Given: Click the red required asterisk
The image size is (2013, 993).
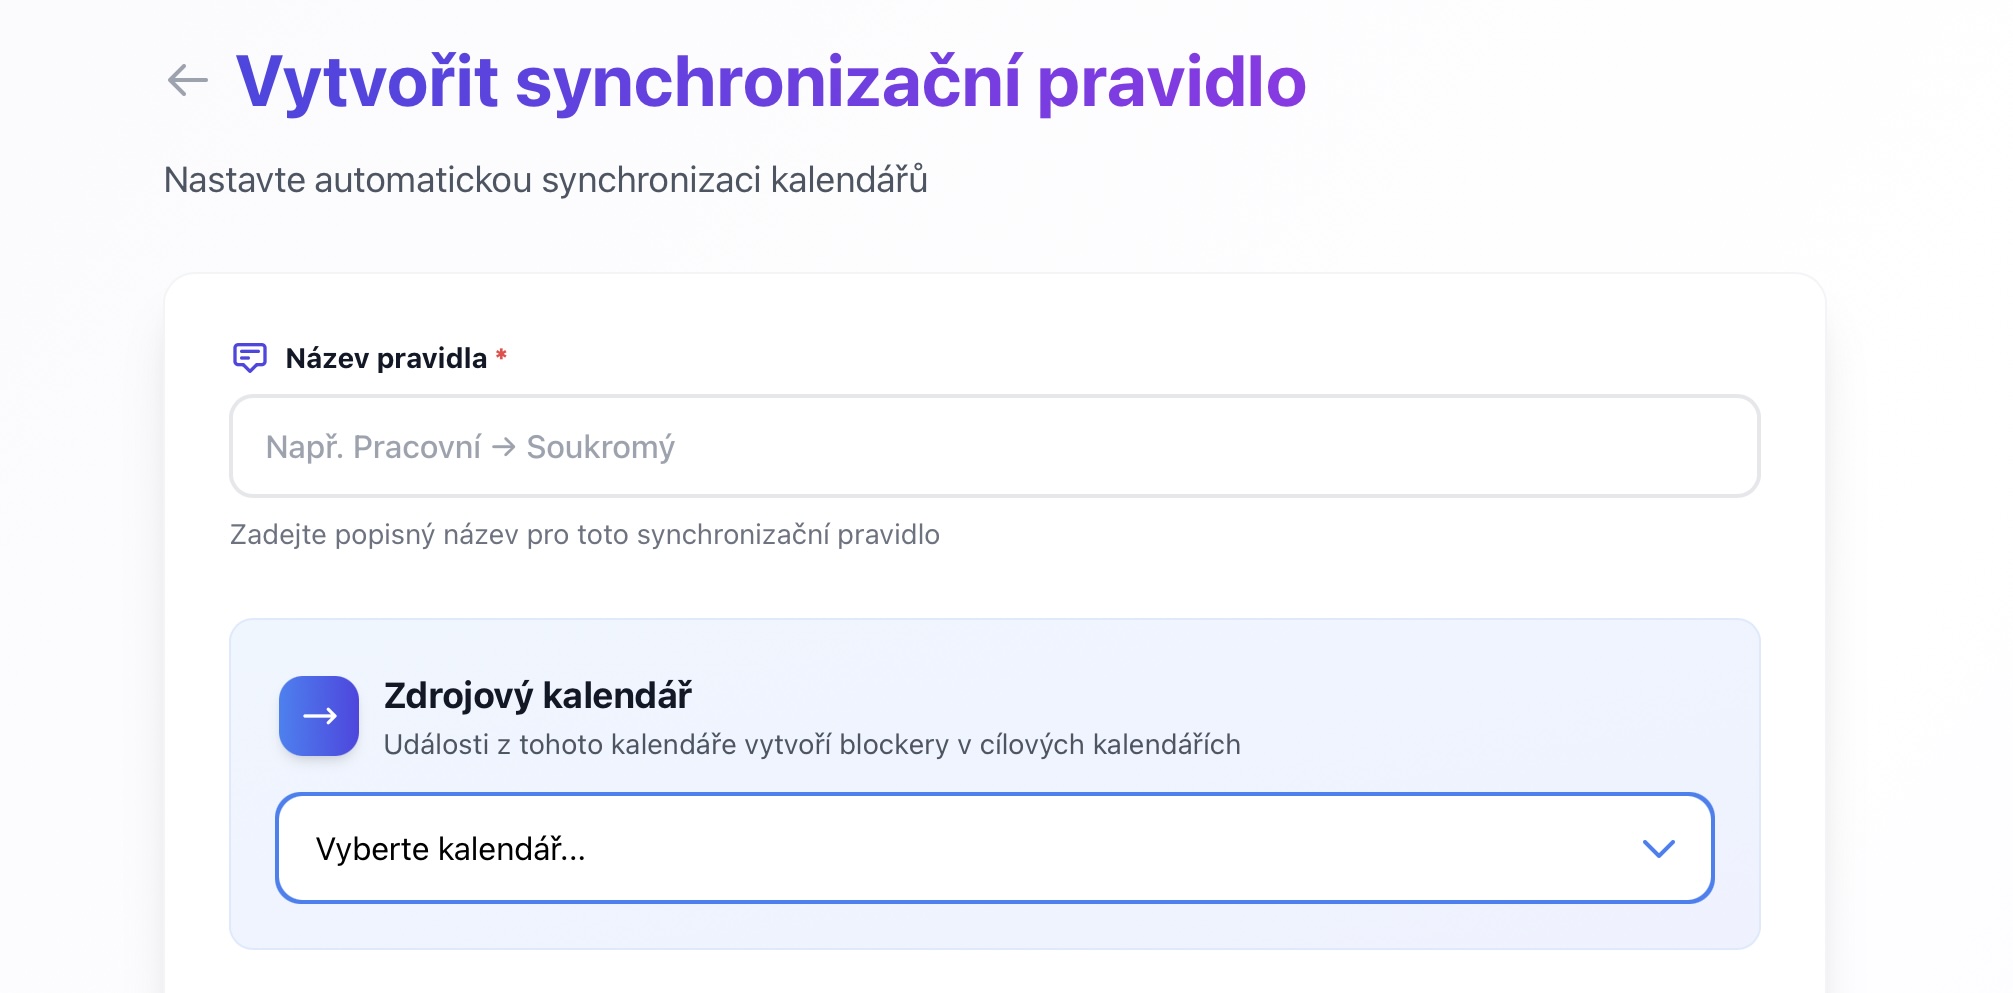Looking at the screenshot, I should [501, 355].
